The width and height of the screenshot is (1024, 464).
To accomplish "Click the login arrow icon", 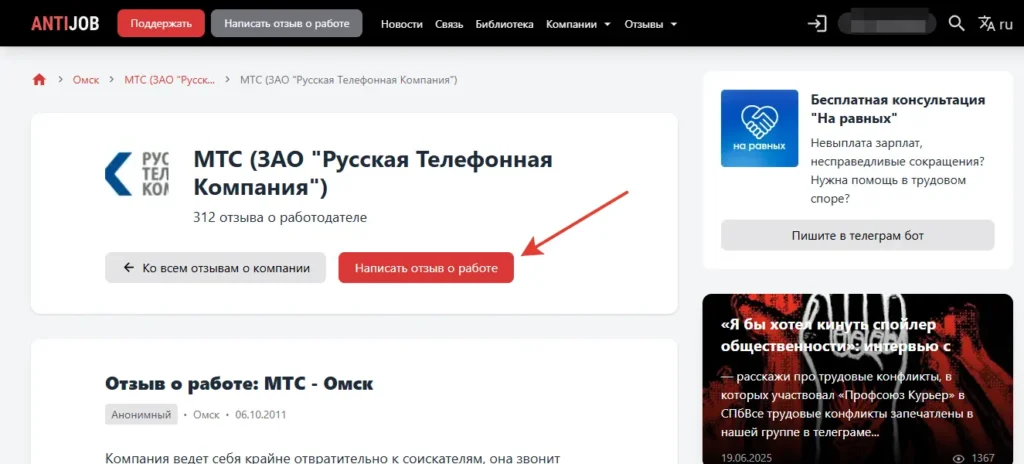I will click(817, 24).
